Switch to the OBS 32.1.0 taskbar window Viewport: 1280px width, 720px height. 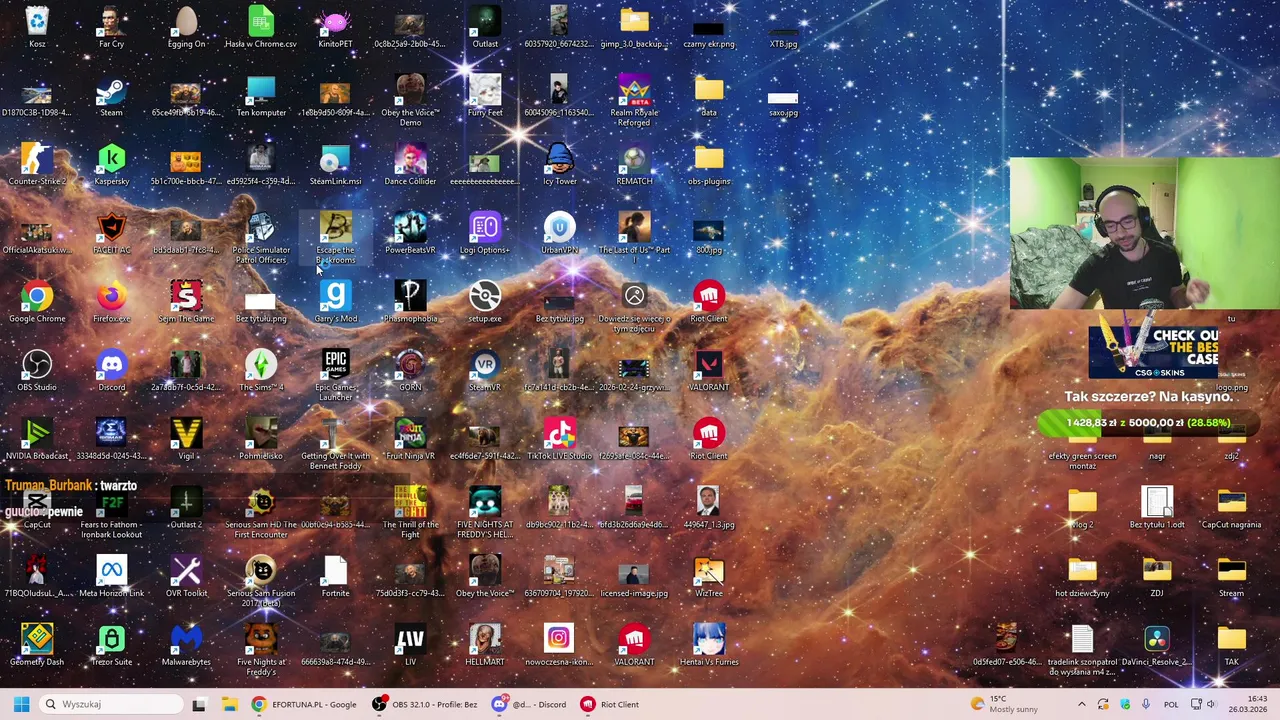[x=425, y=704]
